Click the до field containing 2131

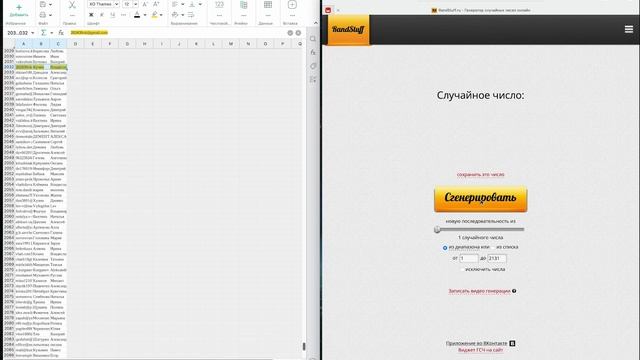point(497,258)
